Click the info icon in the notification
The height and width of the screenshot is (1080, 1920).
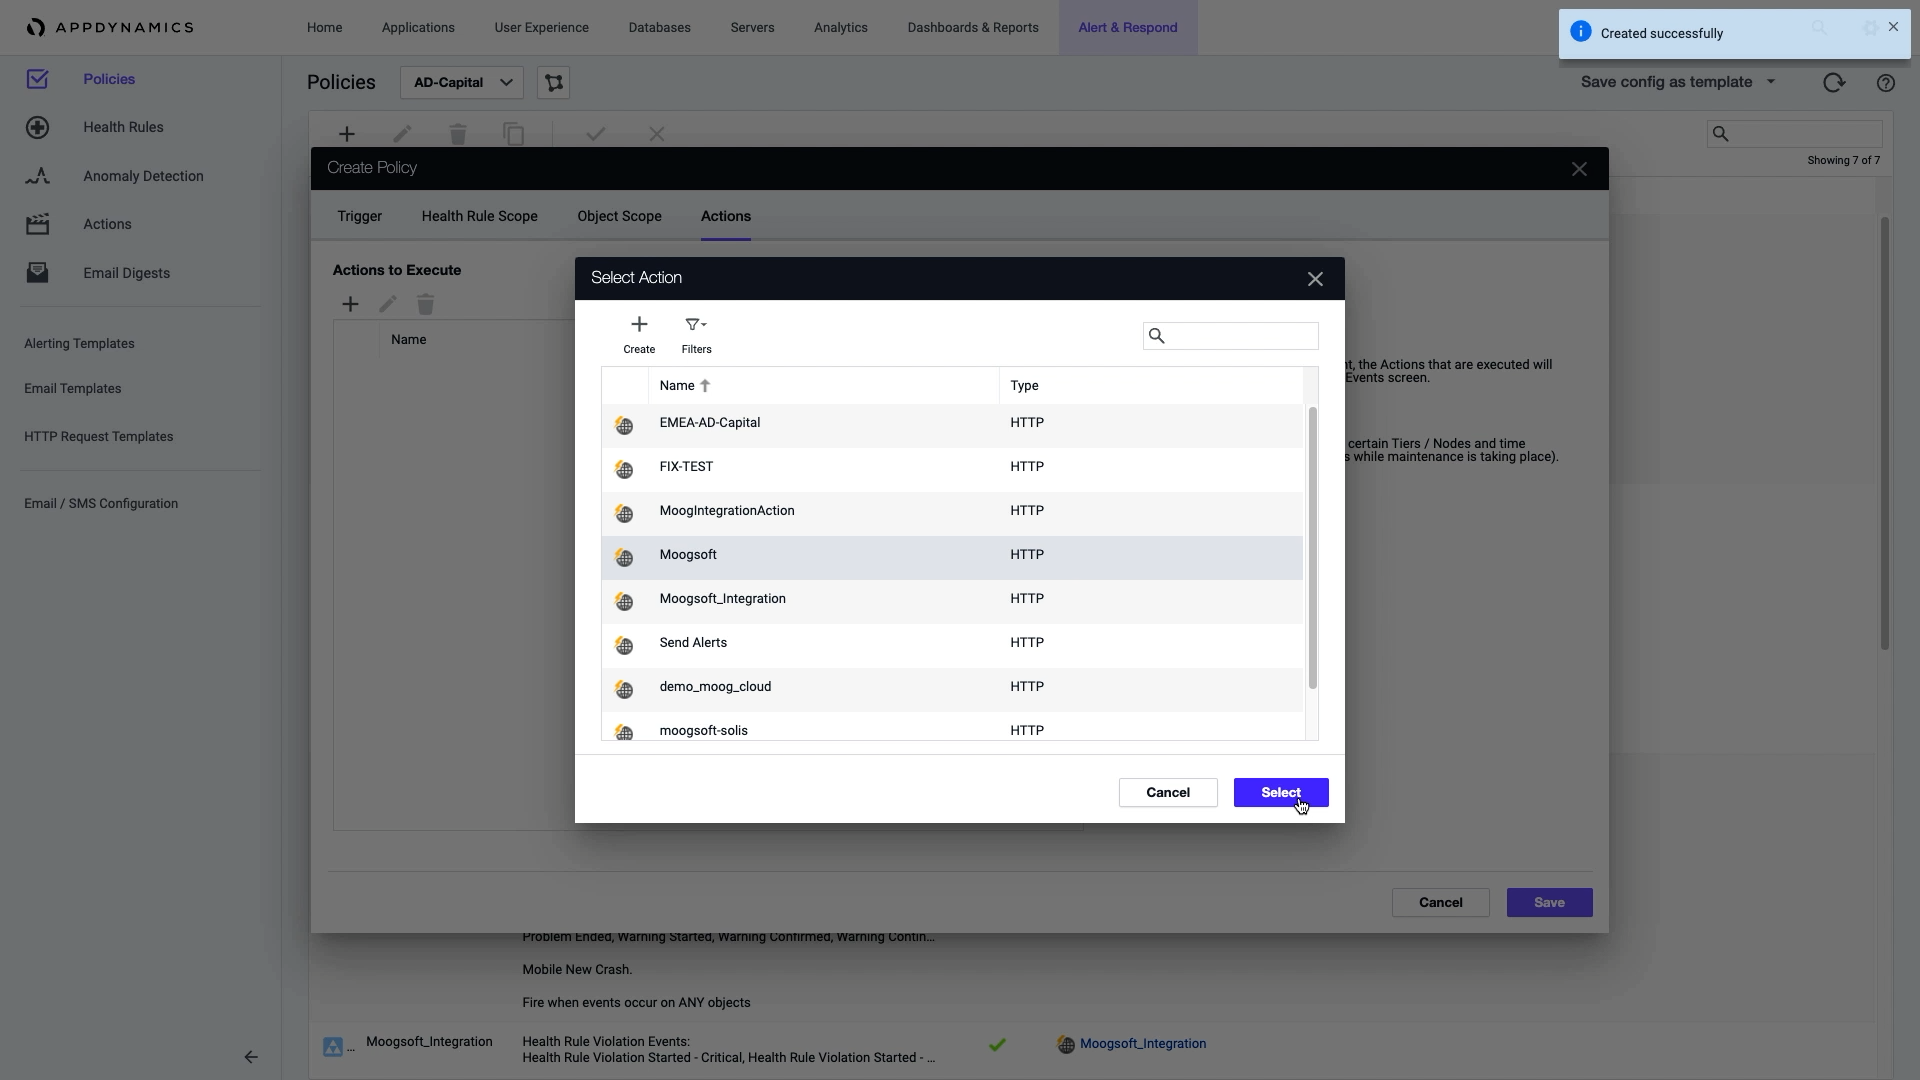pyautogui.click(x=1581, y=32)
